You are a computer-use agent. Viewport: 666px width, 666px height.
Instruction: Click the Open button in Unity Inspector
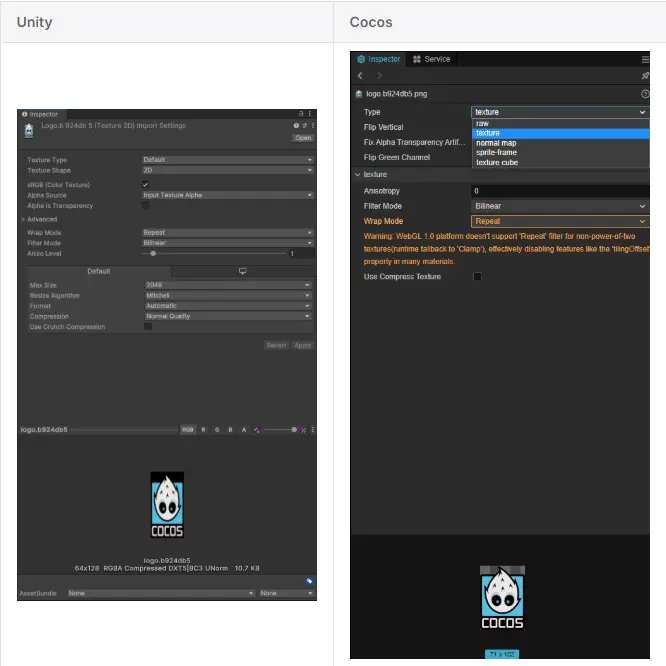[303, 138]
